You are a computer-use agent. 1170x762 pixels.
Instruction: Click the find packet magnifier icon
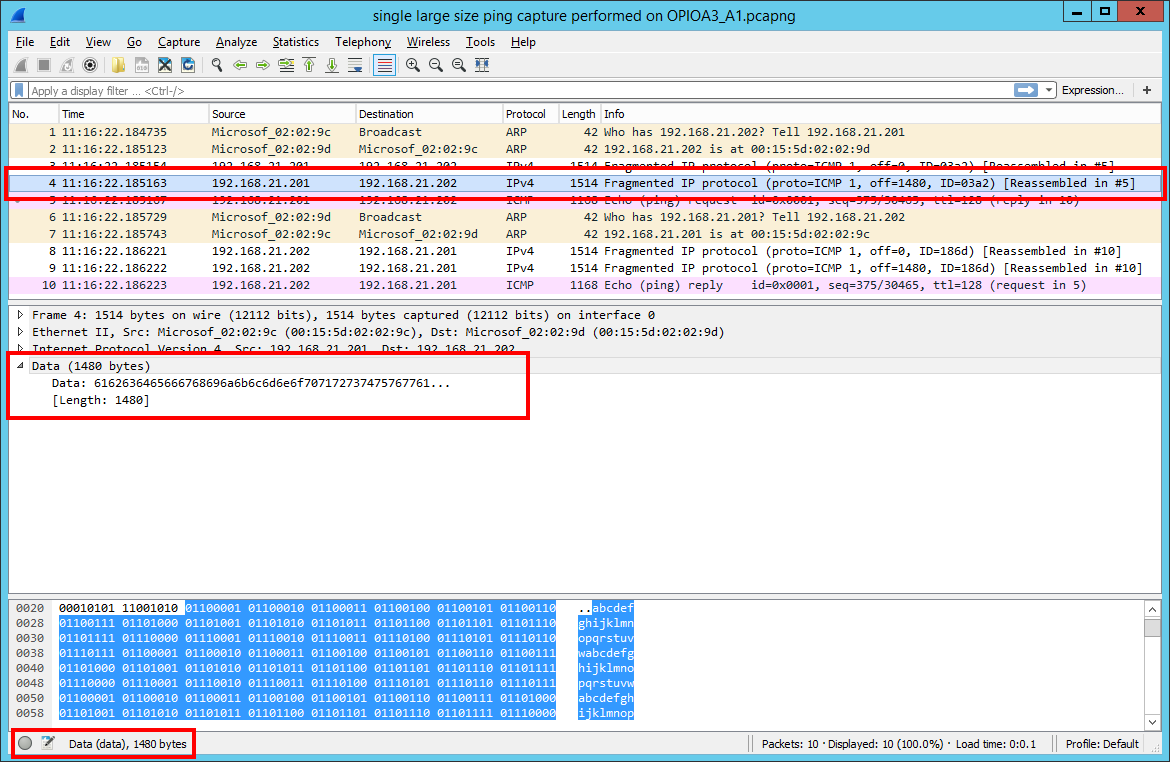[x=217, y=65]
